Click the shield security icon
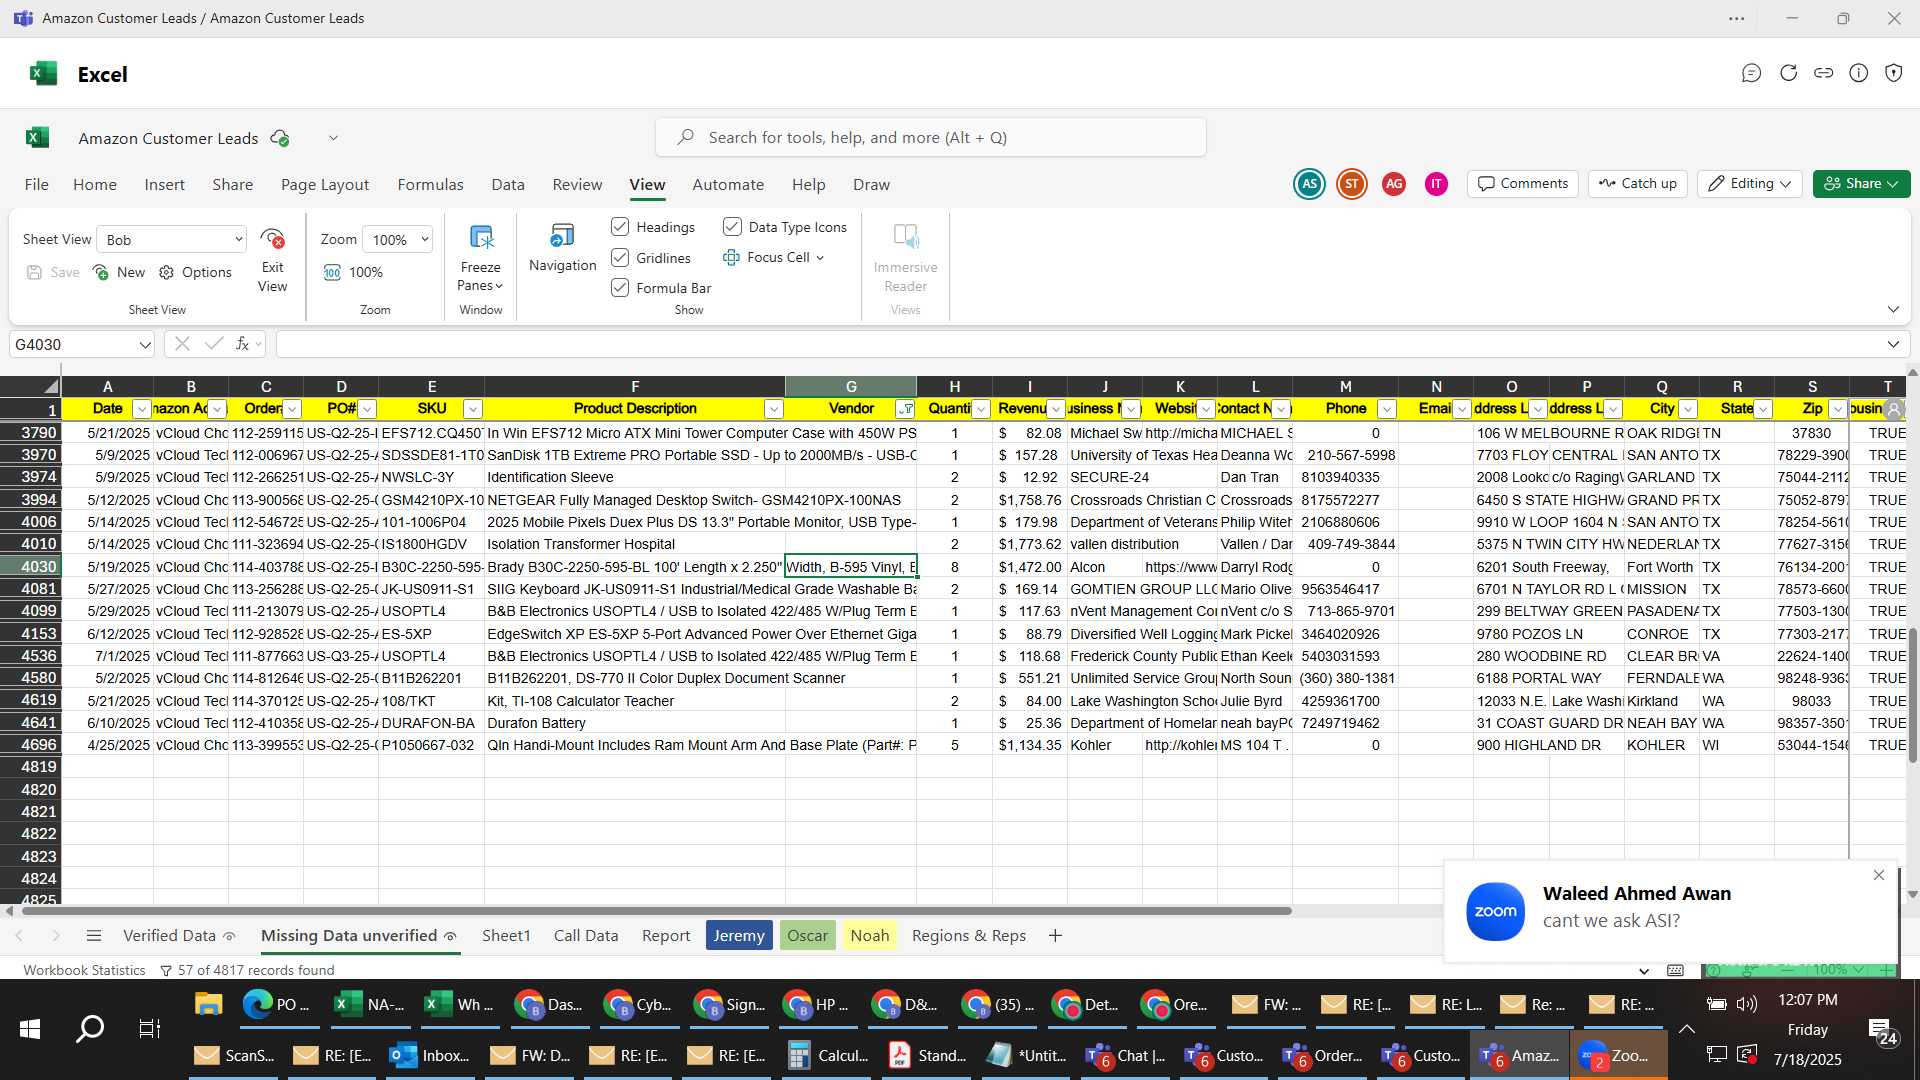 tap(1894, 73)
